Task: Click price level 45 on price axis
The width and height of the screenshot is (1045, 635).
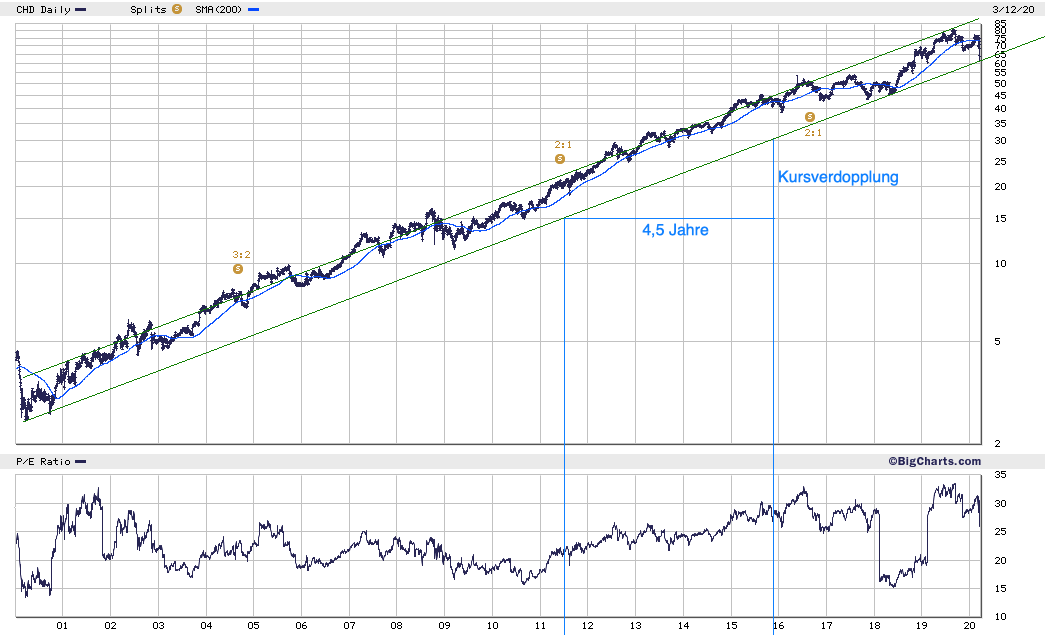Action: tap(1000, 96)
